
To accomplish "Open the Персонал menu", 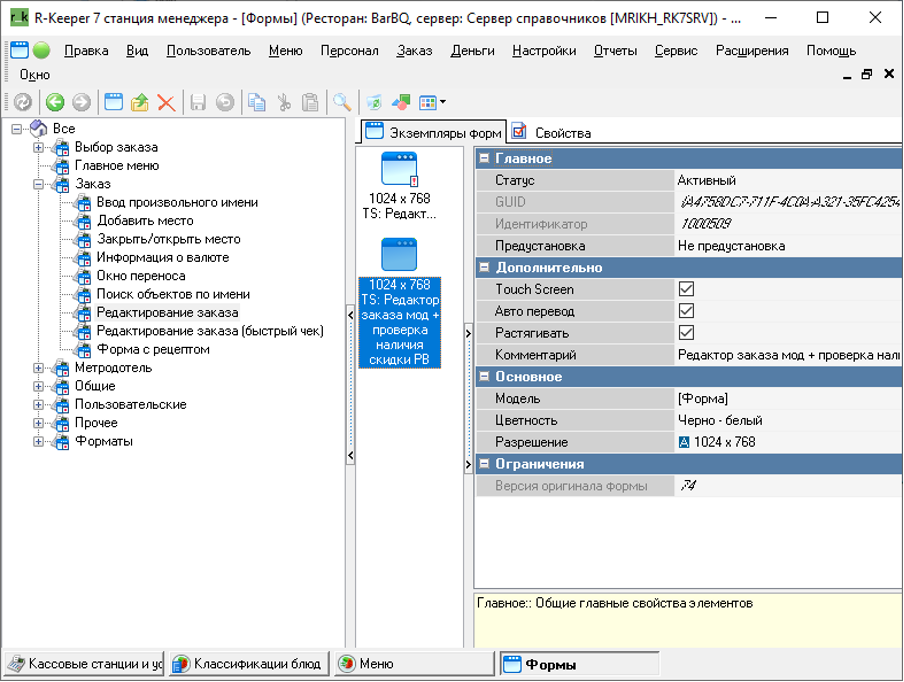I will (349, 51).
